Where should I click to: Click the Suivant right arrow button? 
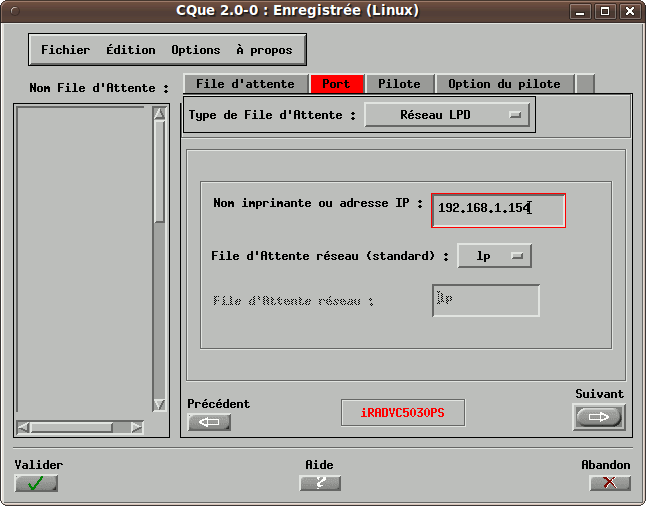[x=598, y=417]
